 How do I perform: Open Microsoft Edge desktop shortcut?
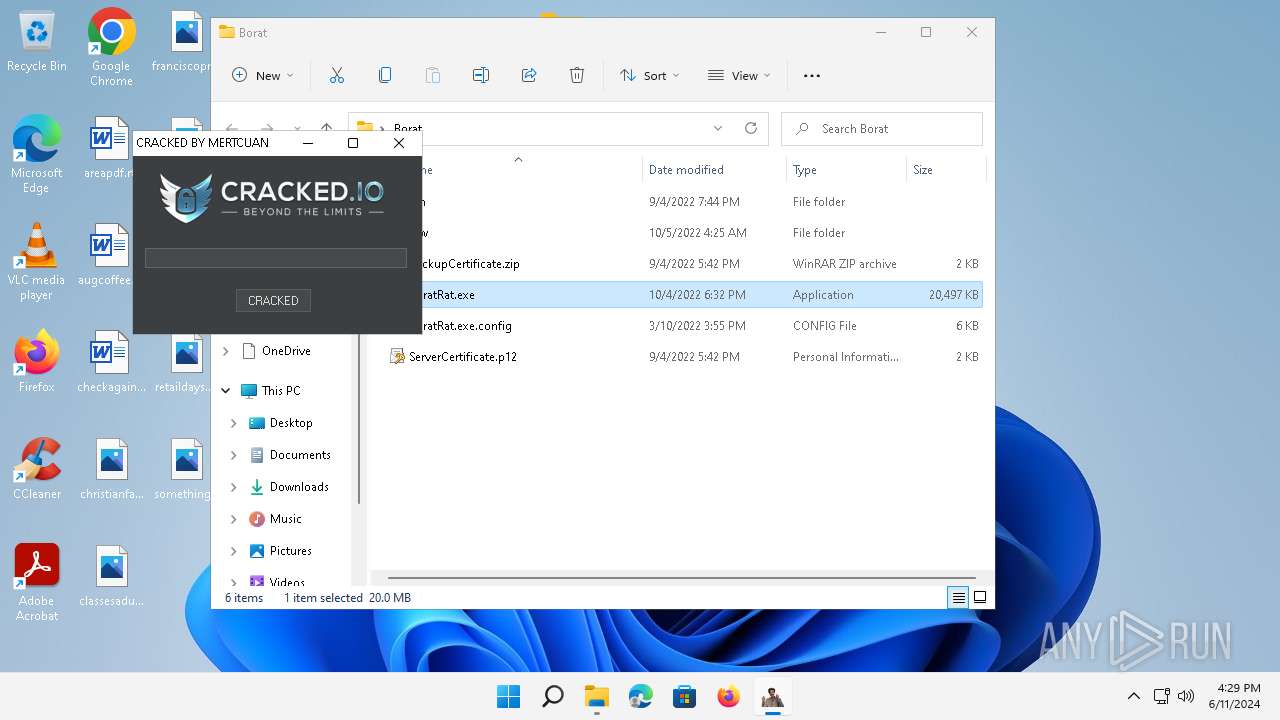(x=37, y=154)
